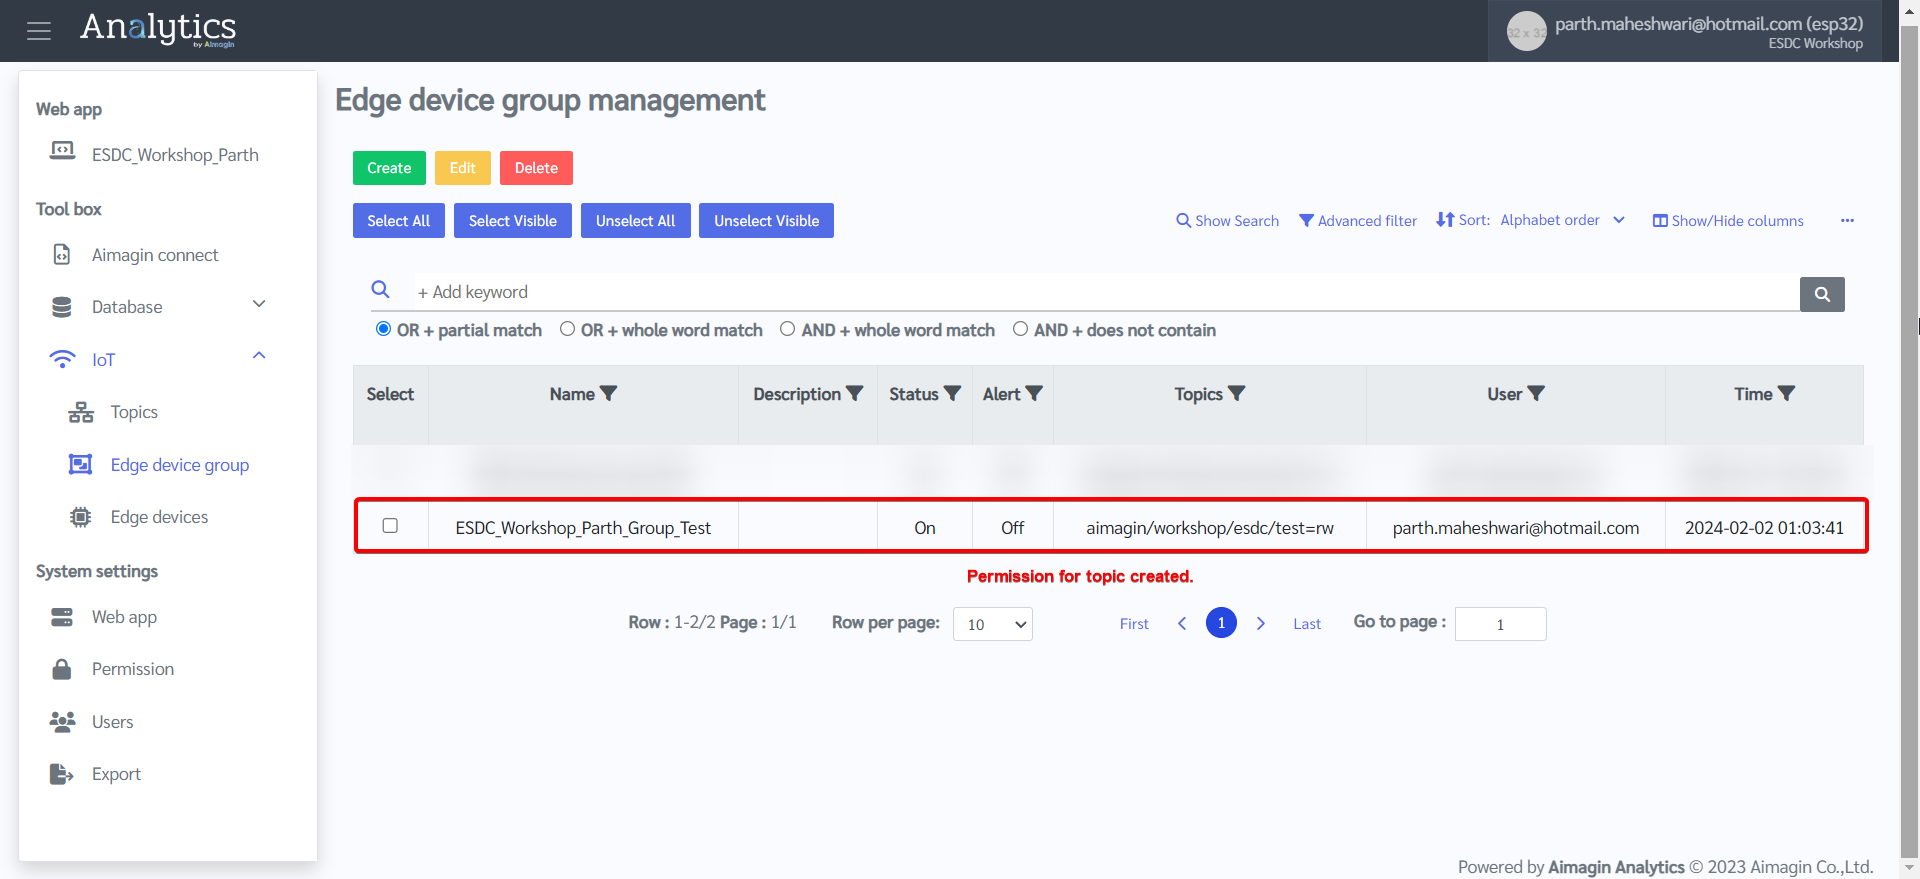
Task: Click the Show/Hide columns link
Action: 1728,221
